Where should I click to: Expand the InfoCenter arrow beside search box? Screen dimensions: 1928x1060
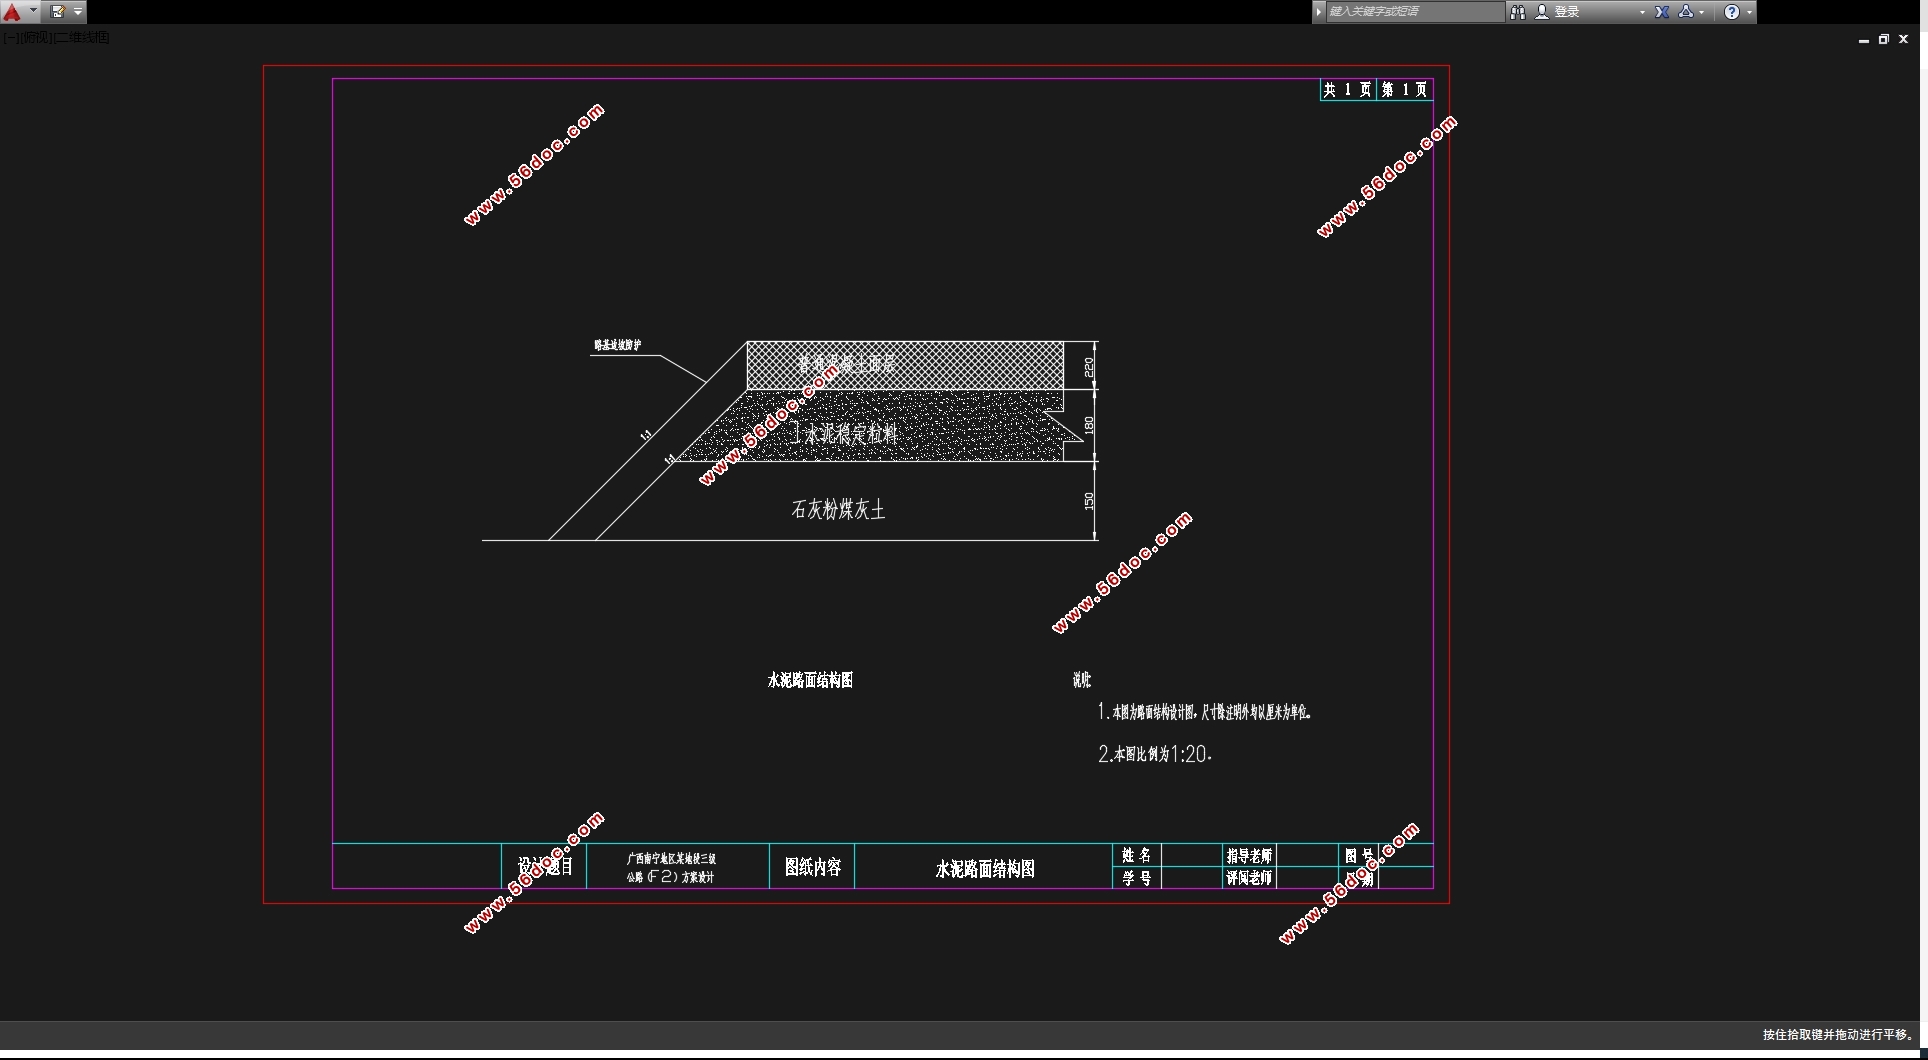[x=1319, y=12]
